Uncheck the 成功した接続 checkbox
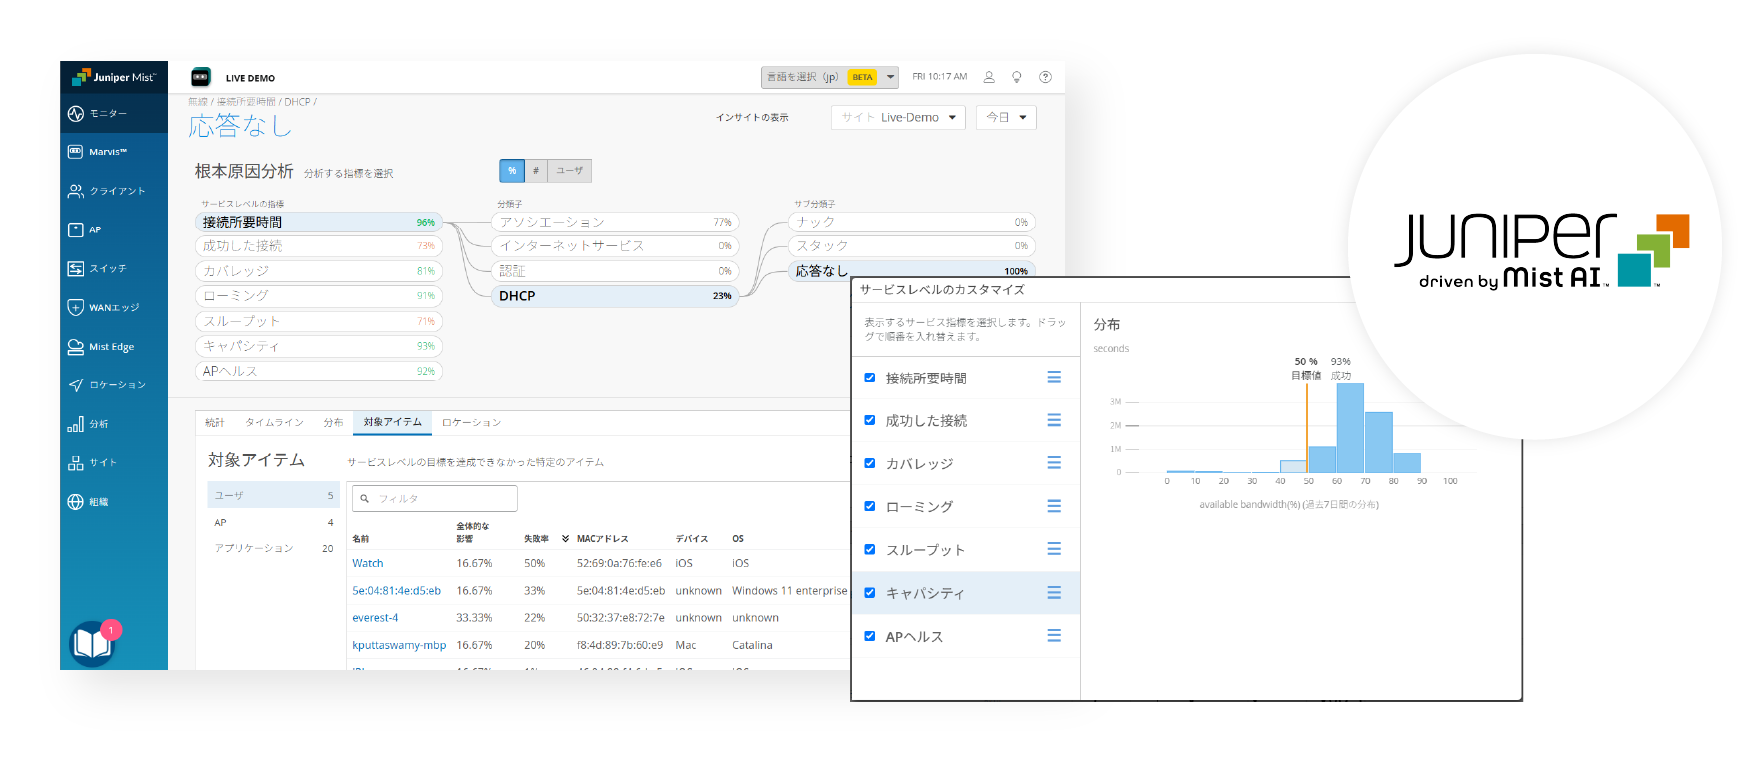Image resolution: width=1760 pixels, height=760 pixels. [870, 420]
